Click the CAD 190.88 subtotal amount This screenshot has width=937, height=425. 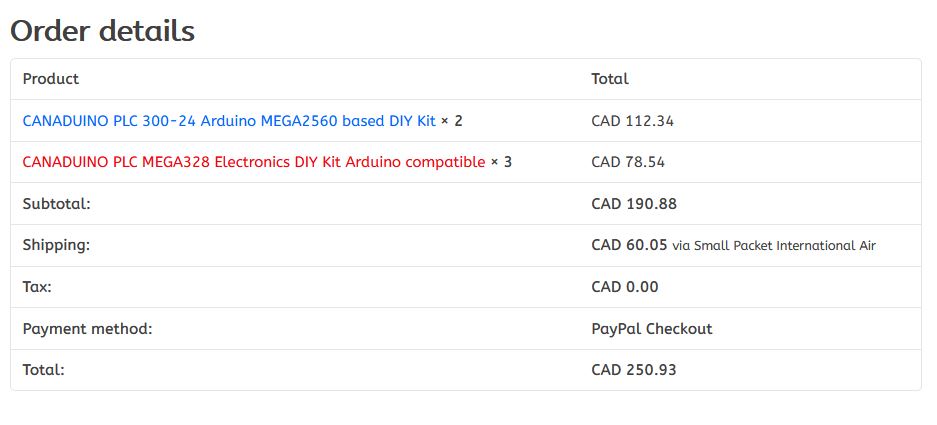click(634, 204)
